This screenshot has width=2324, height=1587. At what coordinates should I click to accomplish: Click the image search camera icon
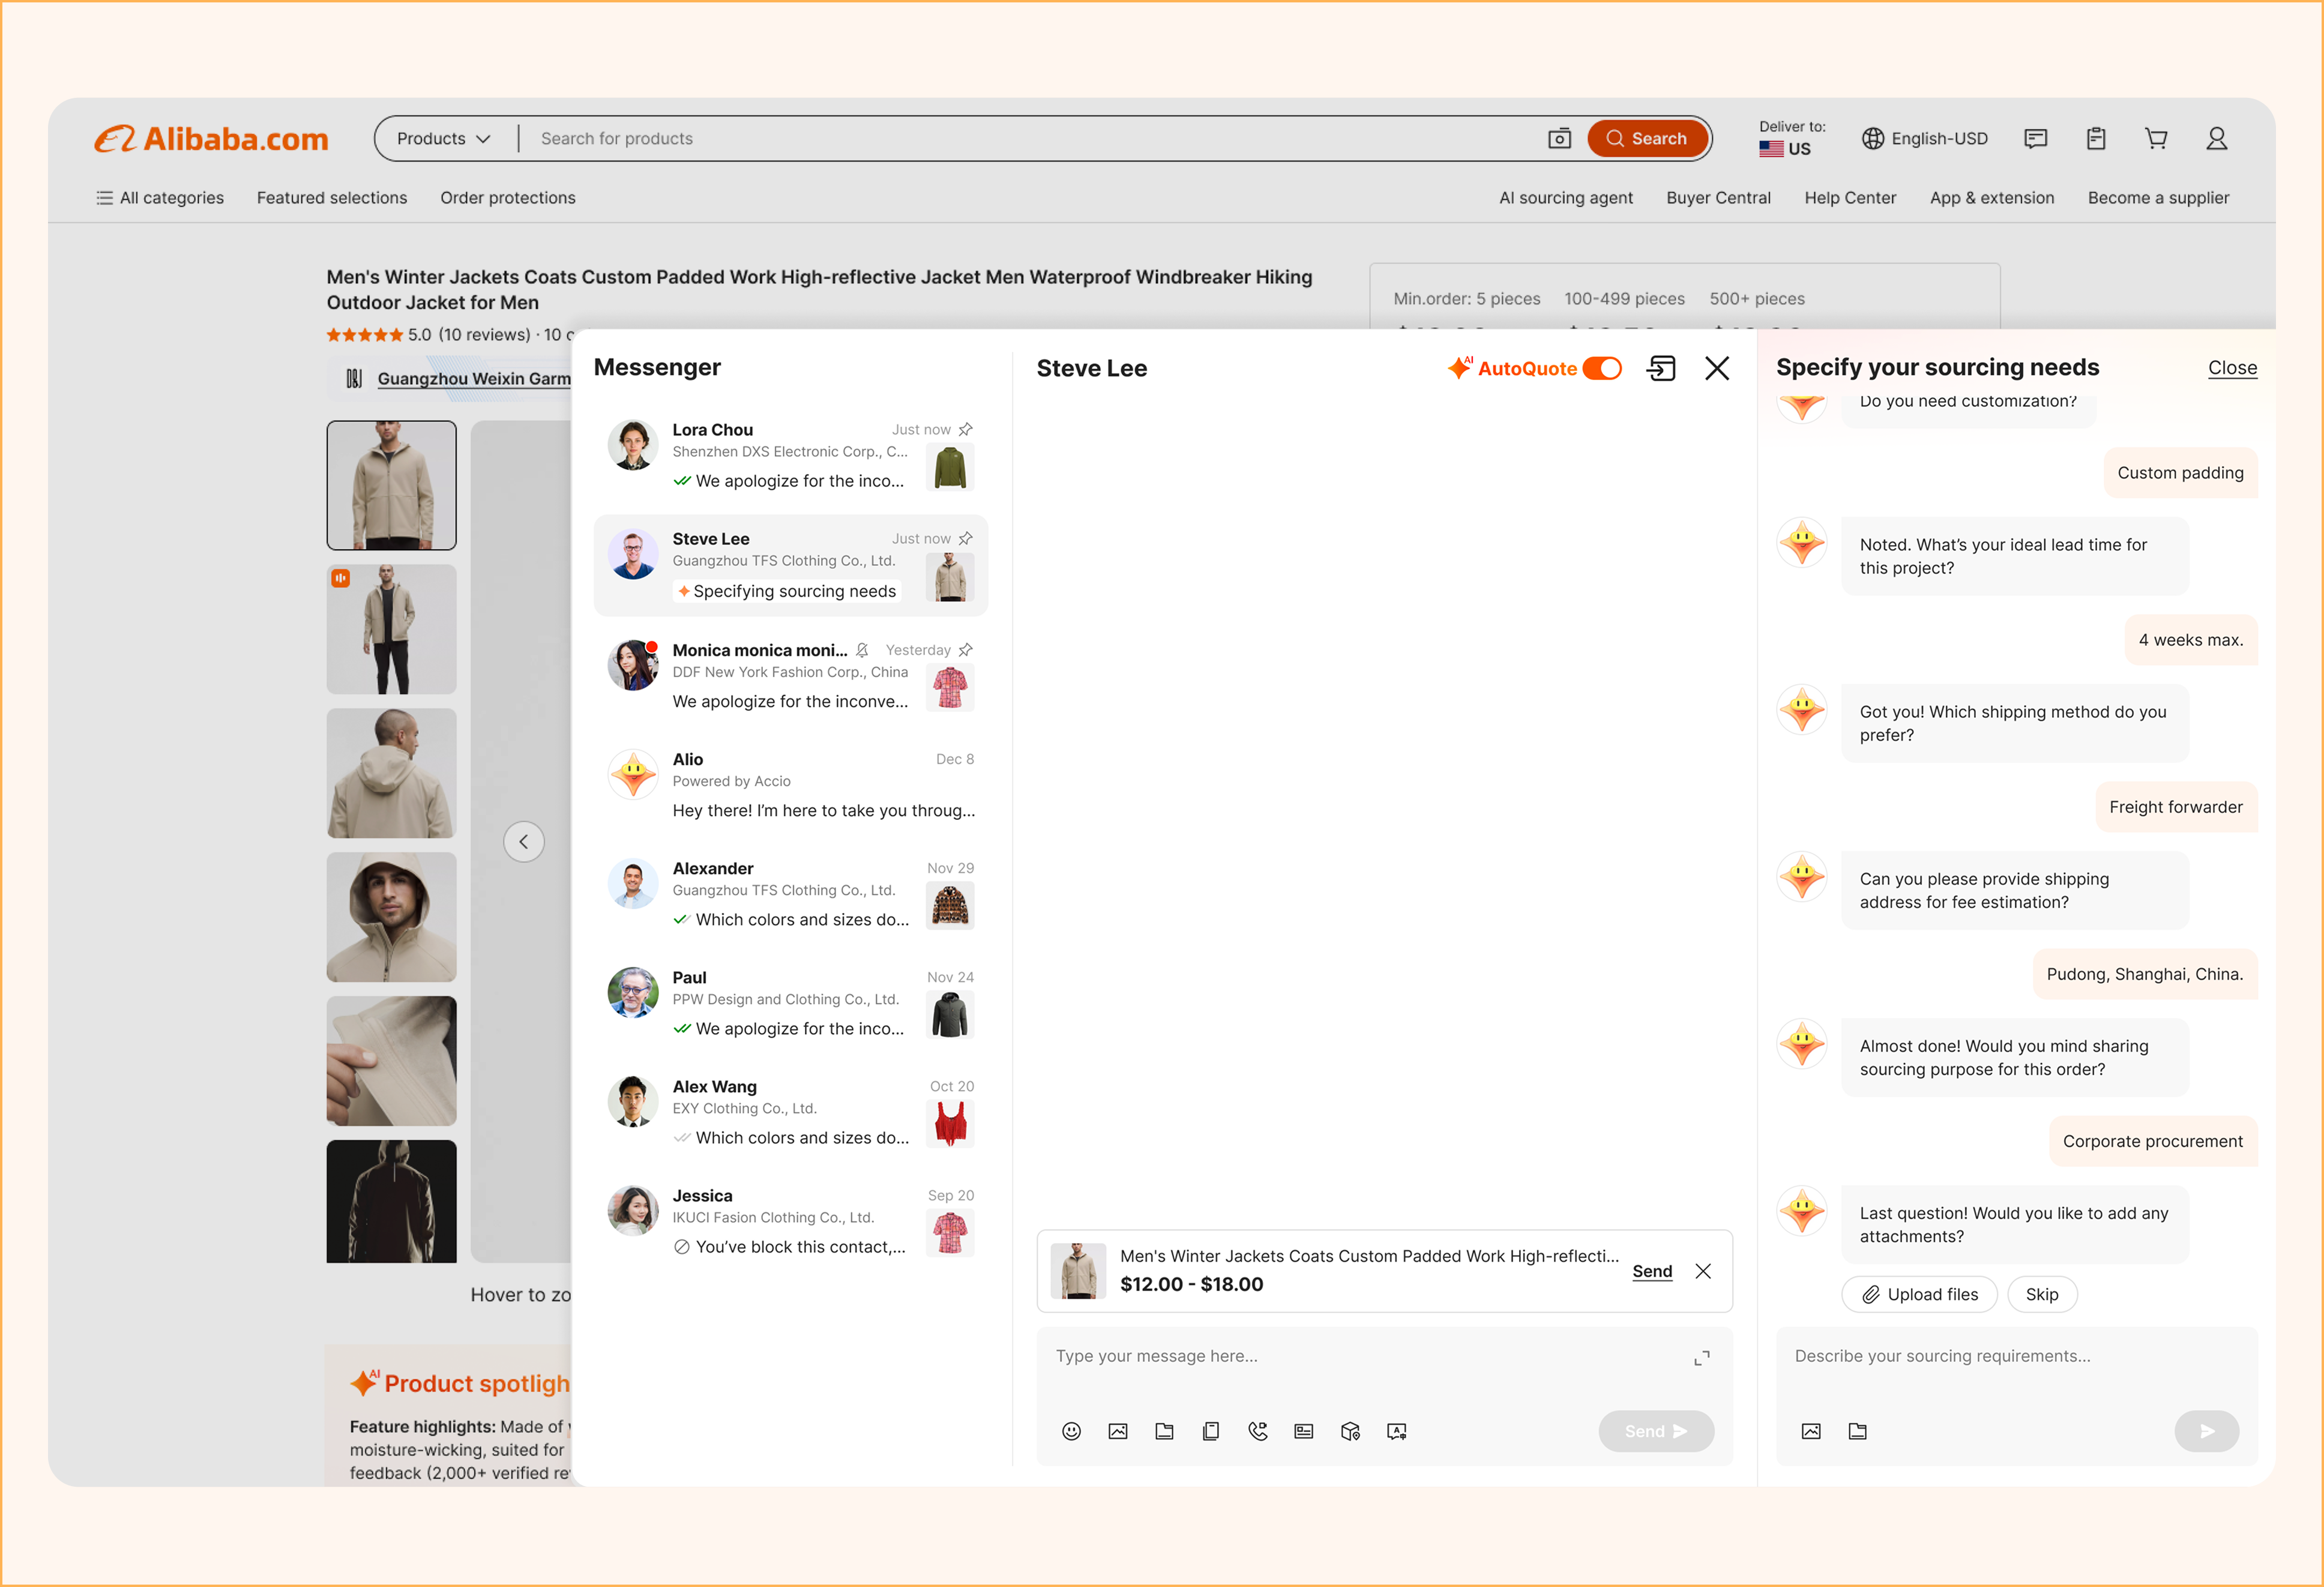pos(1559,138)
